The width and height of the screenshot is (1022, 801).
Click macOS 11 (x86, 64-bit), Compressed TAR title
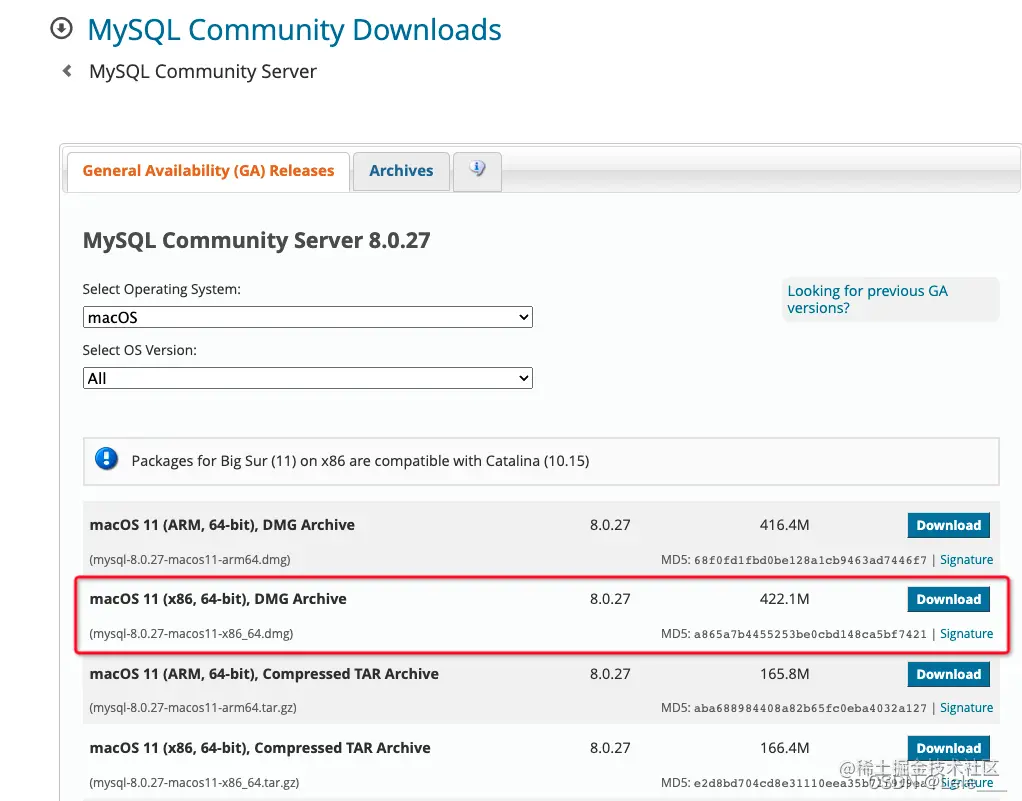click(x=260, y=748)
